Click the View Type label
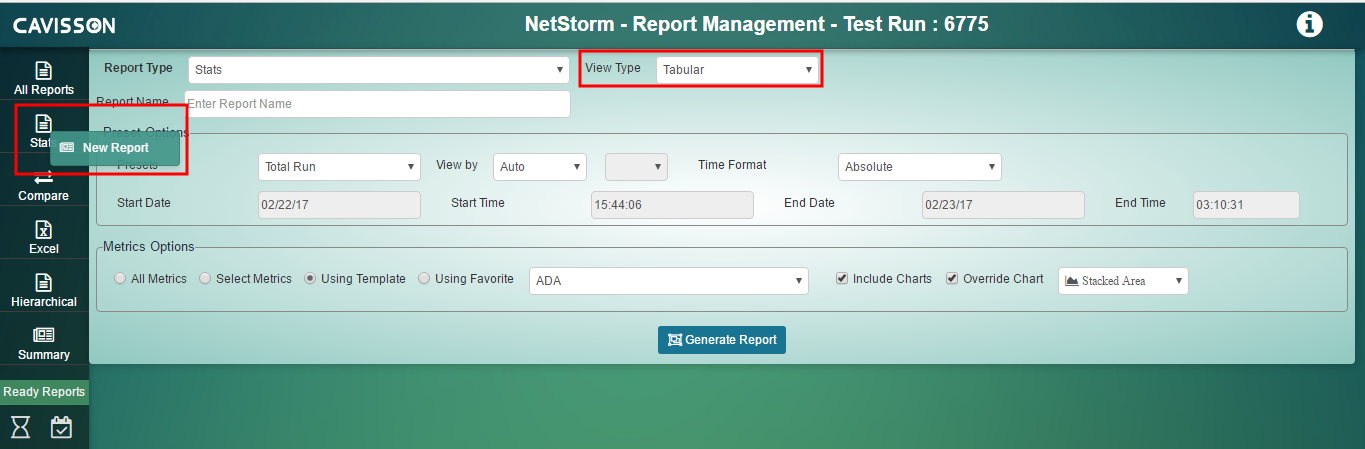Viewport: 1365px width, 449px height. point(613,68)
